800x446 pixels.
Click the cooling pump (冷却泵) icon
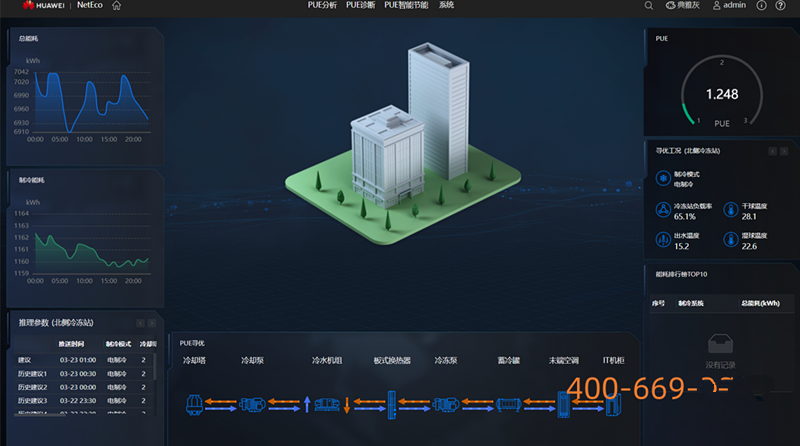click(253, 405)
